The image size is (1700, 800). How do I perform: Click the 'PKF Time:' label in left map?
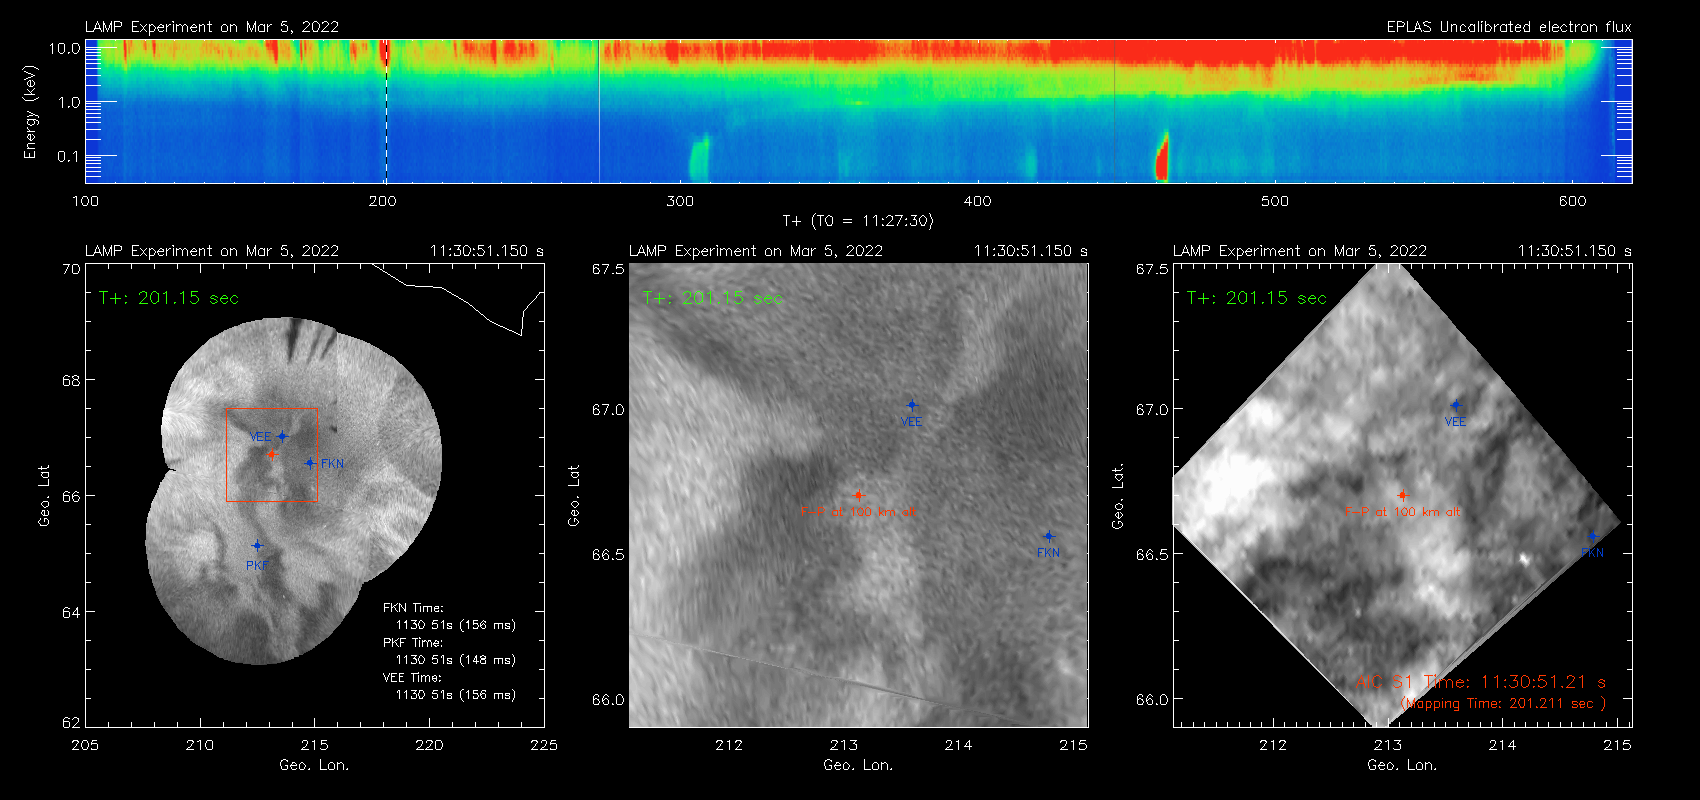tap(413, 643)
